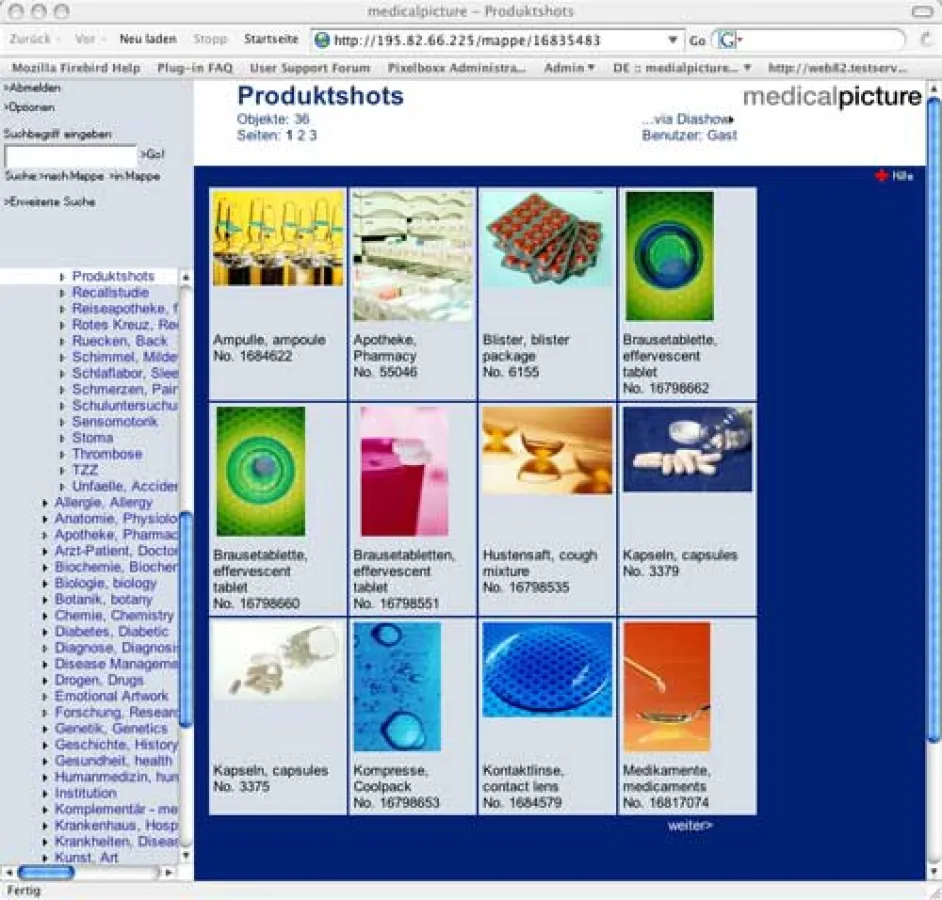Click the Suchbegriff search input field
Screen dimensions: 942x900
click(70, 156)
